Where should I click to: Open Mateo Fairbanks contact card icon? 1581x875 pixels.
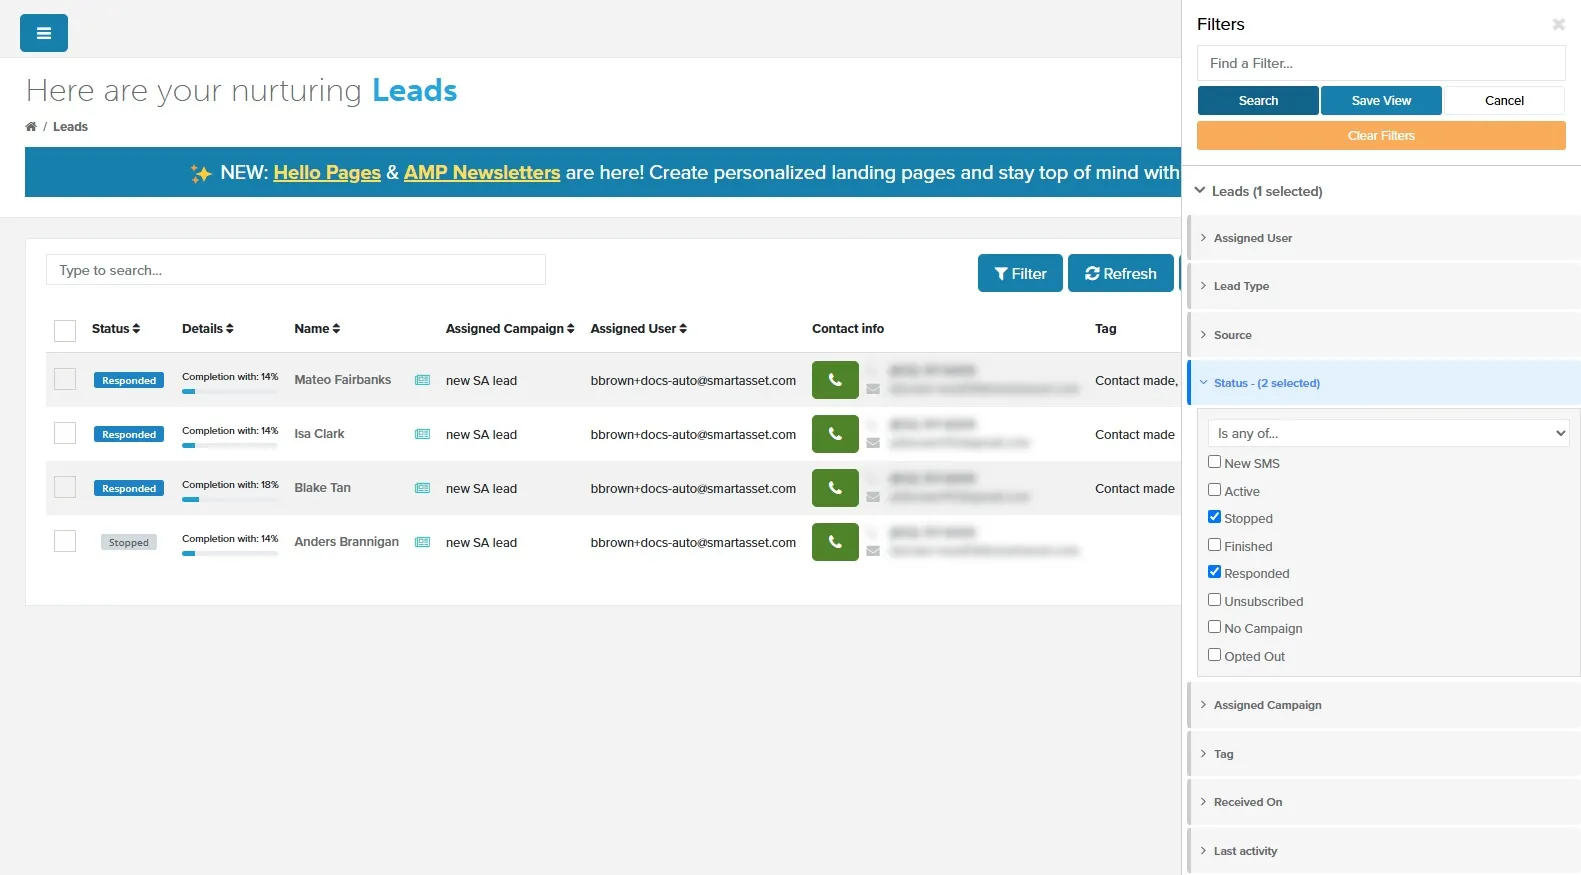(423, 380)
